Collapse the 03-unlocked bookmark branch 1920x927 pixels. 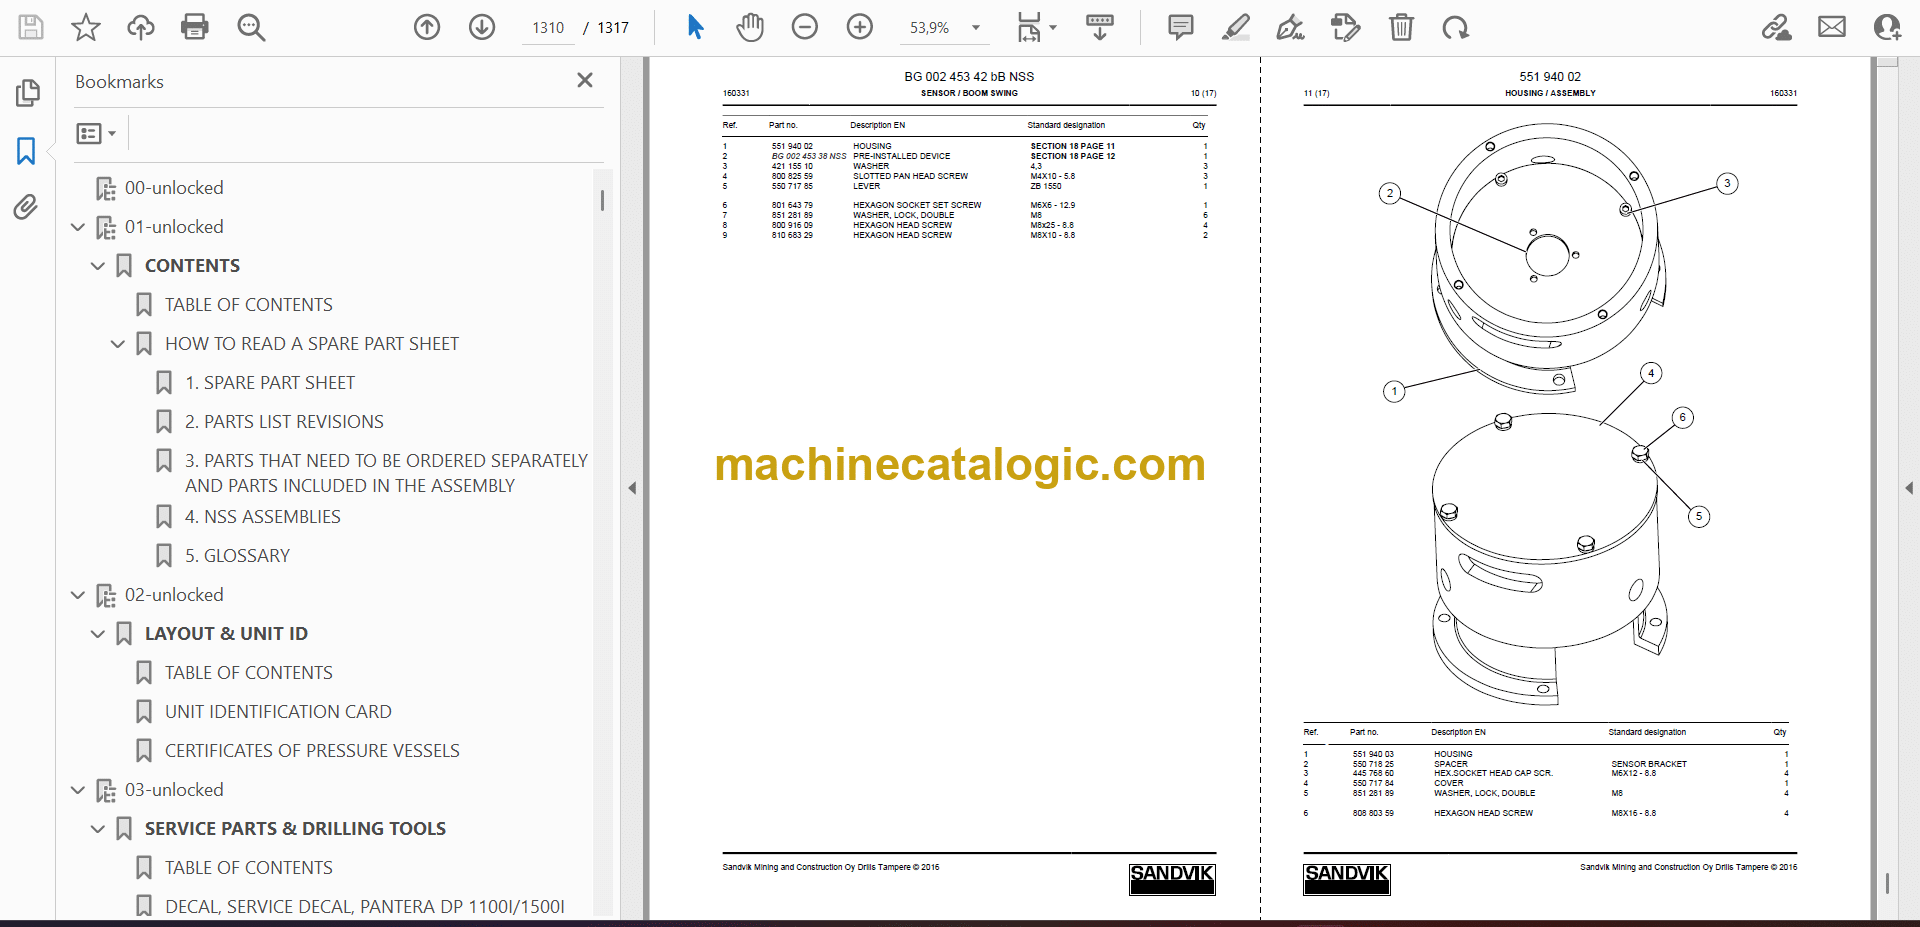(78, 790)
